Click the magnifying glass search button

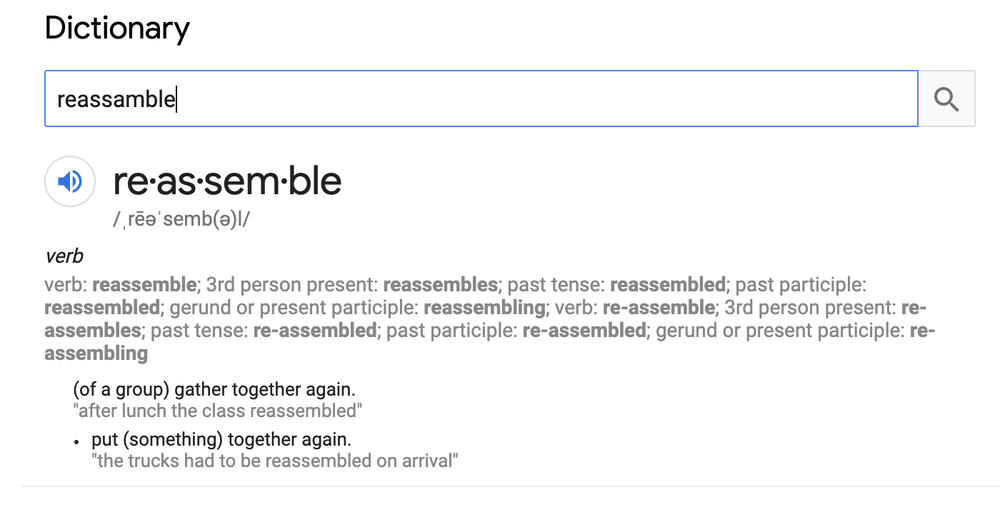tap(946, 99)
